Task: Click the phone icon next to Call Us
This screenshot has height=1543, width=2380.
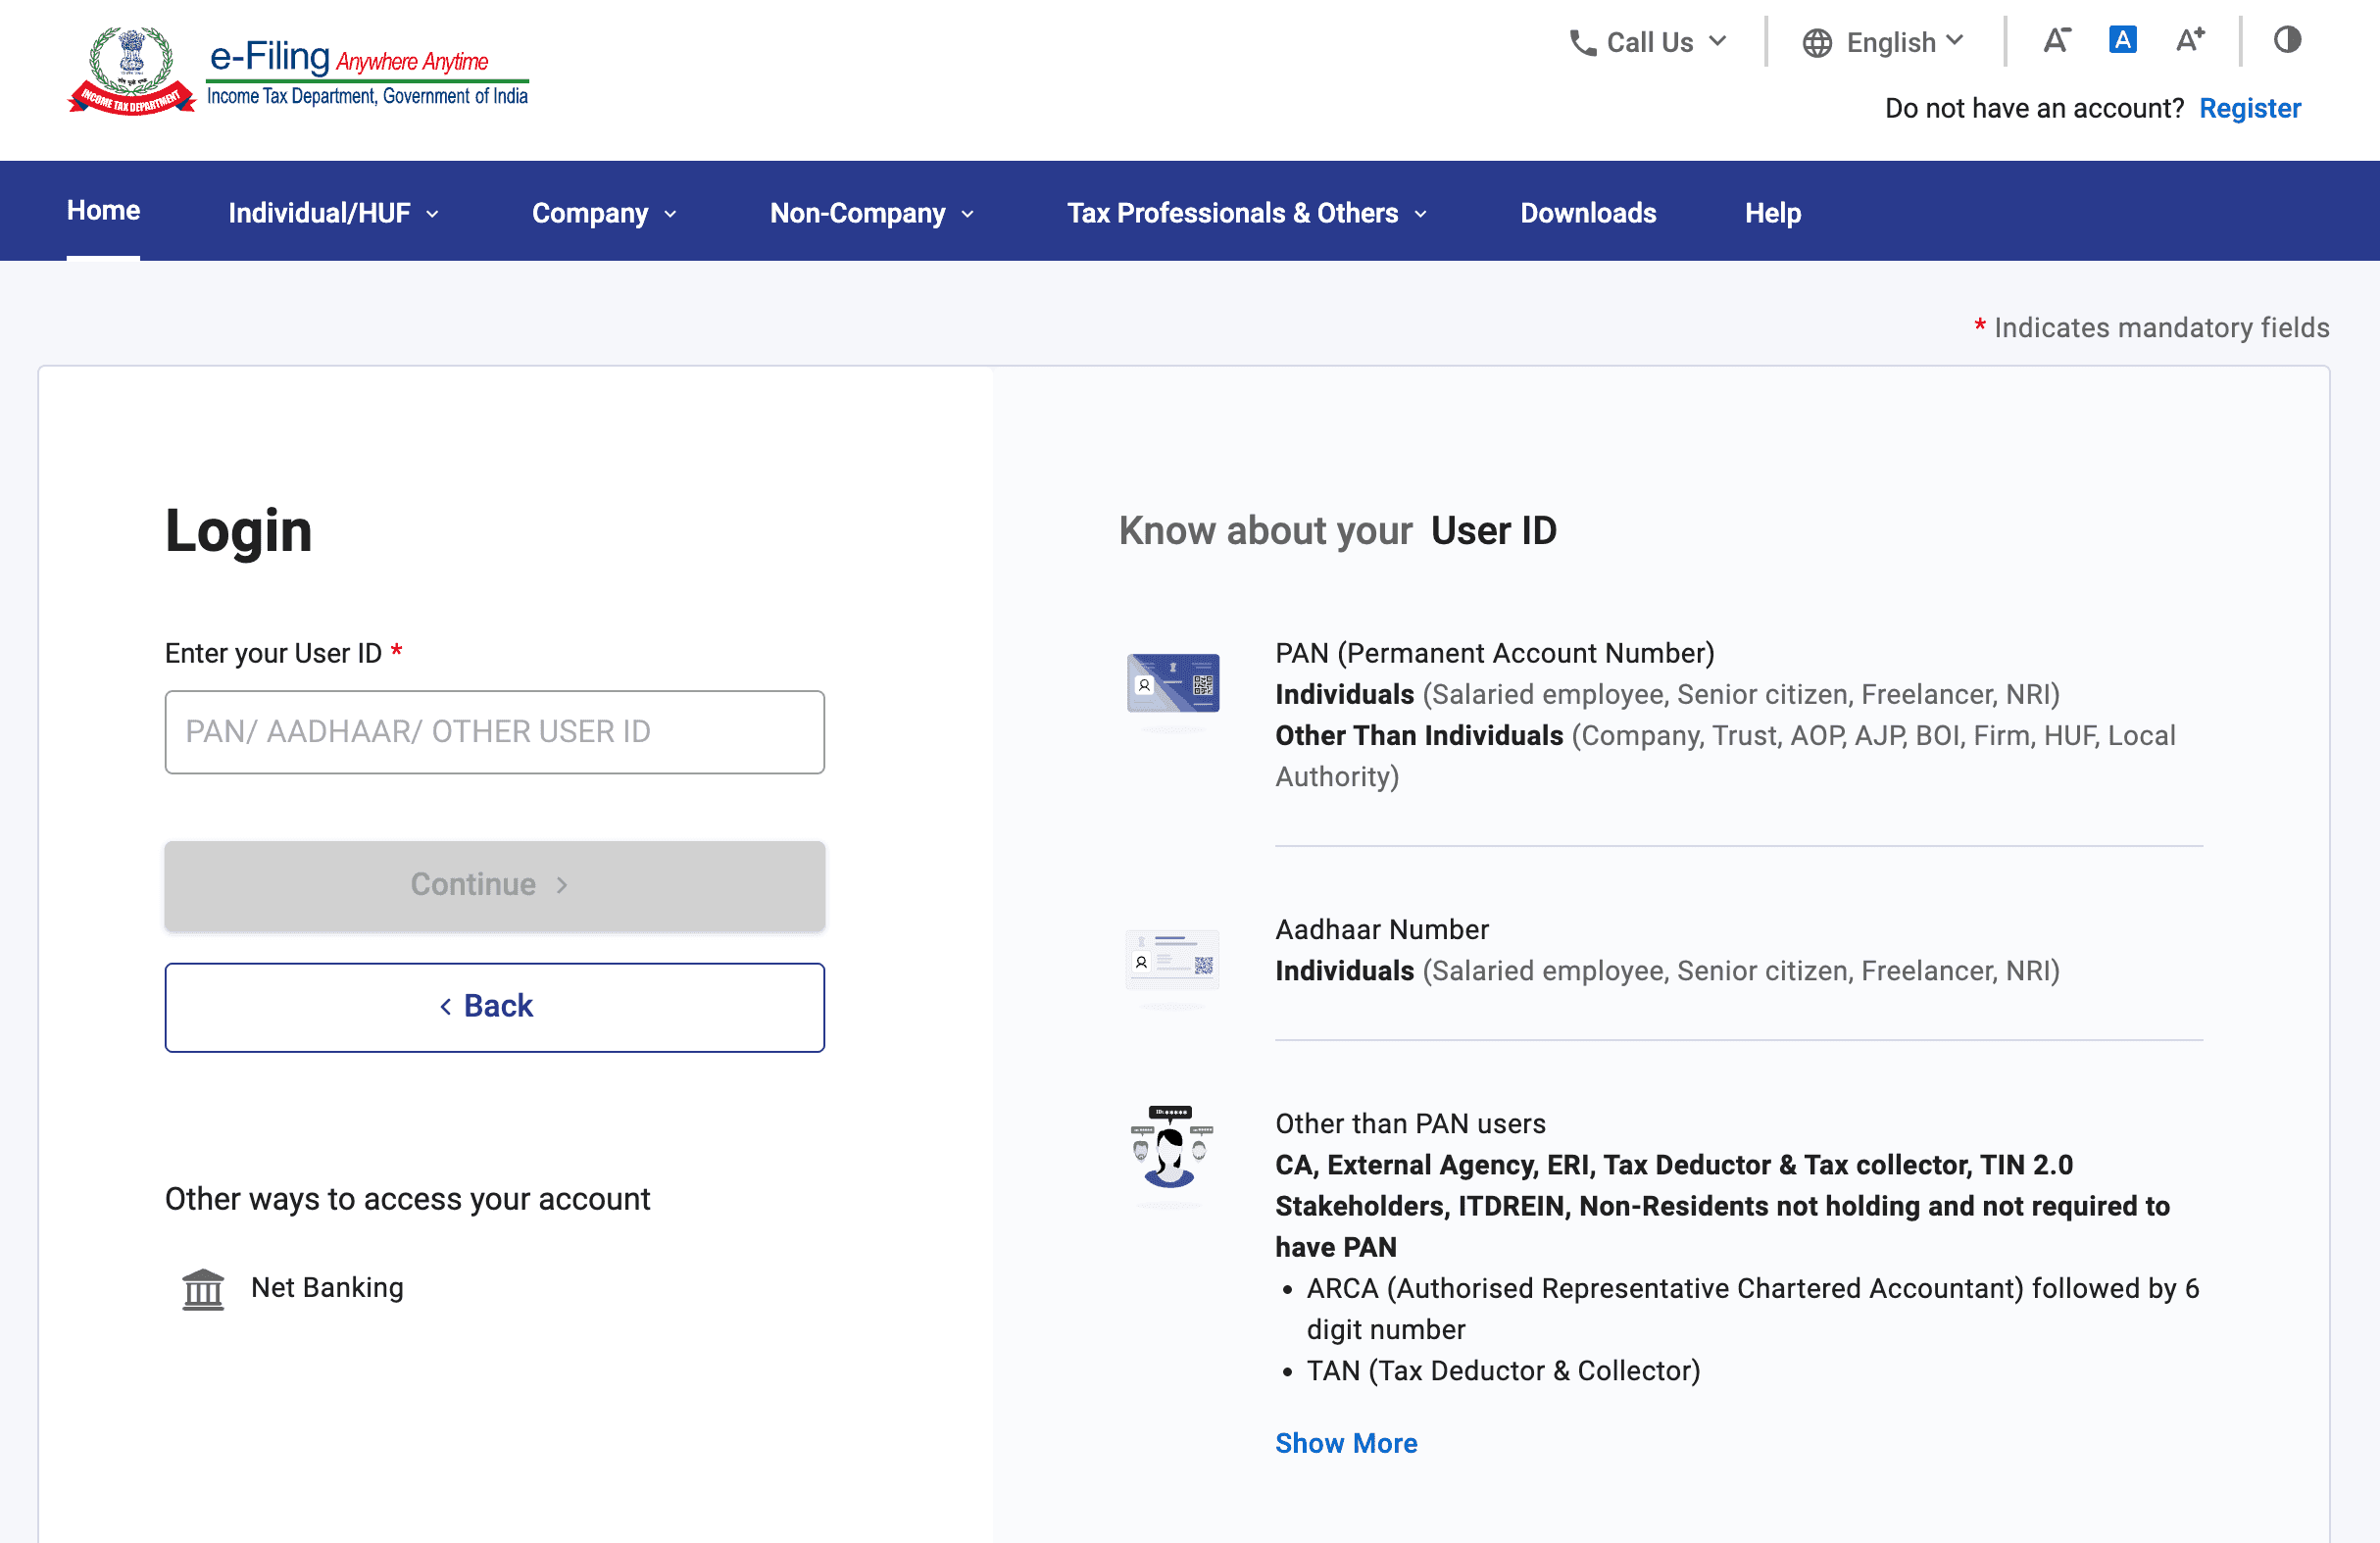Action: point(1582,43)
